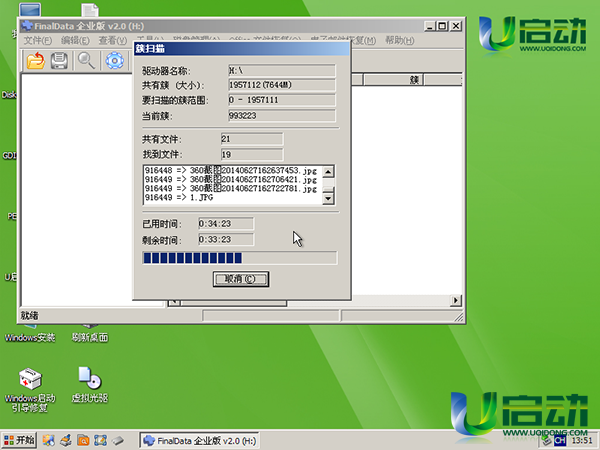The height and width of the screenshot is (450, 600).
Task: Click the scan list scroll-up arrow
Action: [x=328, y=172]
